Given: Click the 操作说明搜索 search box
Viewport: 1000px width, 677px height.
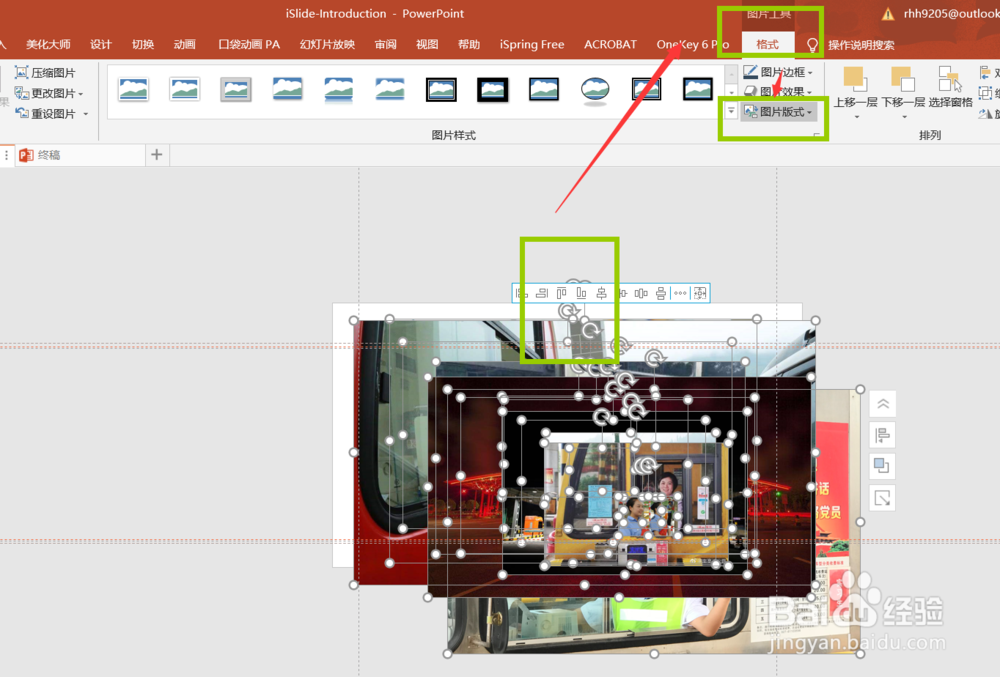Looking at the screenshot, I should (x=861, y=45).
